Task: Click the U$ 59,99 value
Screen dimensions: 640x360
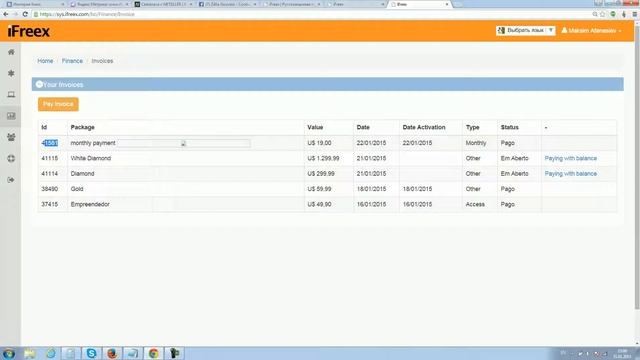Action: point(319,189)
